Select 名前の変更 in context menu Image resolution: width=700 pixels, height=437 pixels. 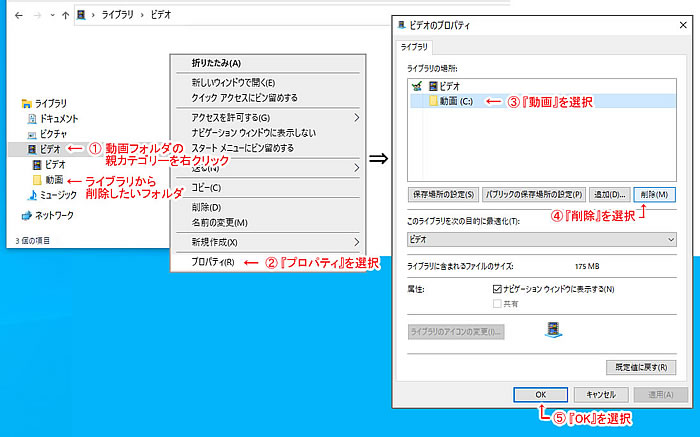point(219,222)
